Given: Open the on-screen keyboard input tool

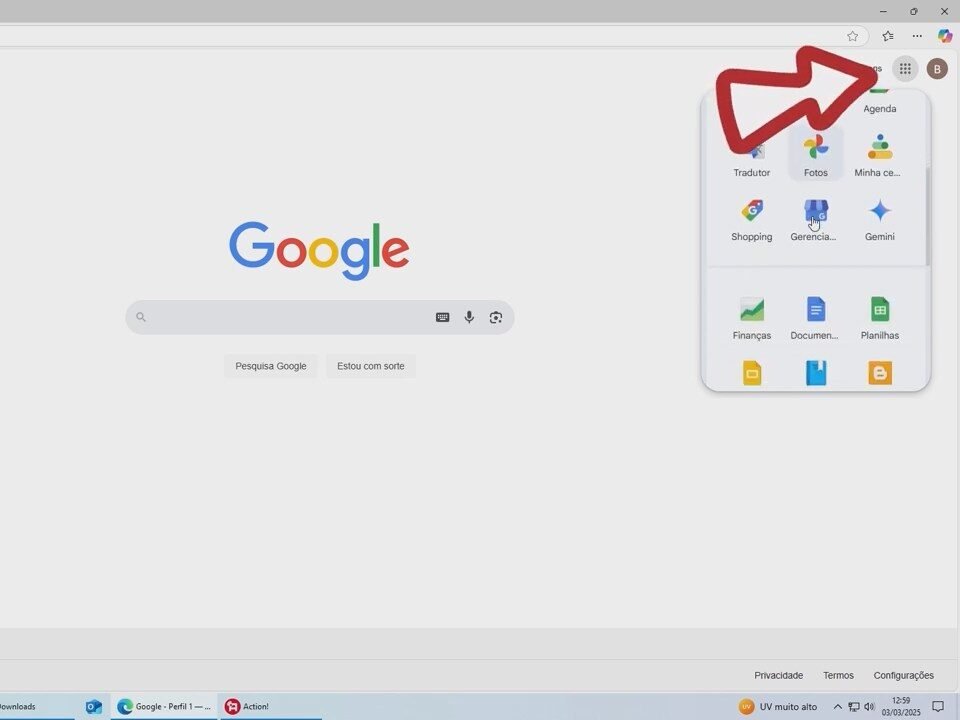Looking at the screenshot, I should [442, 317].
